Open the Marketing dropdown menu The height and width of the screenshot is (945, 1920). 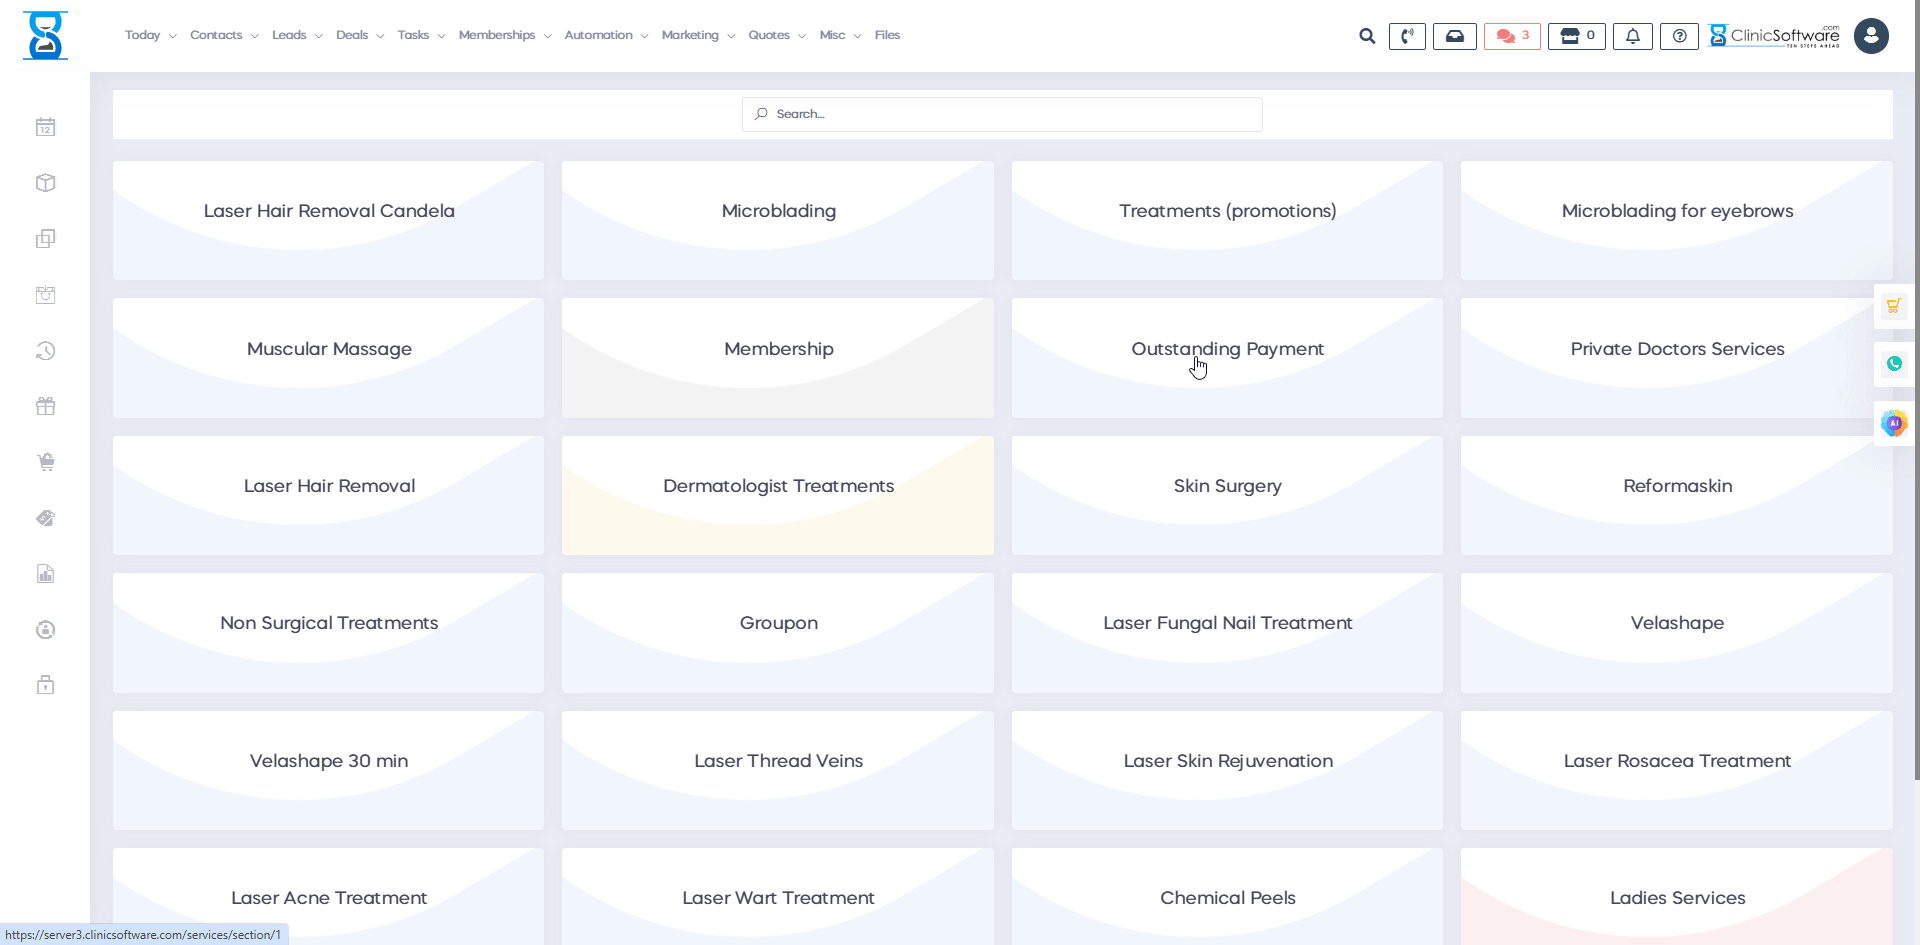click(x=691, y=35)
